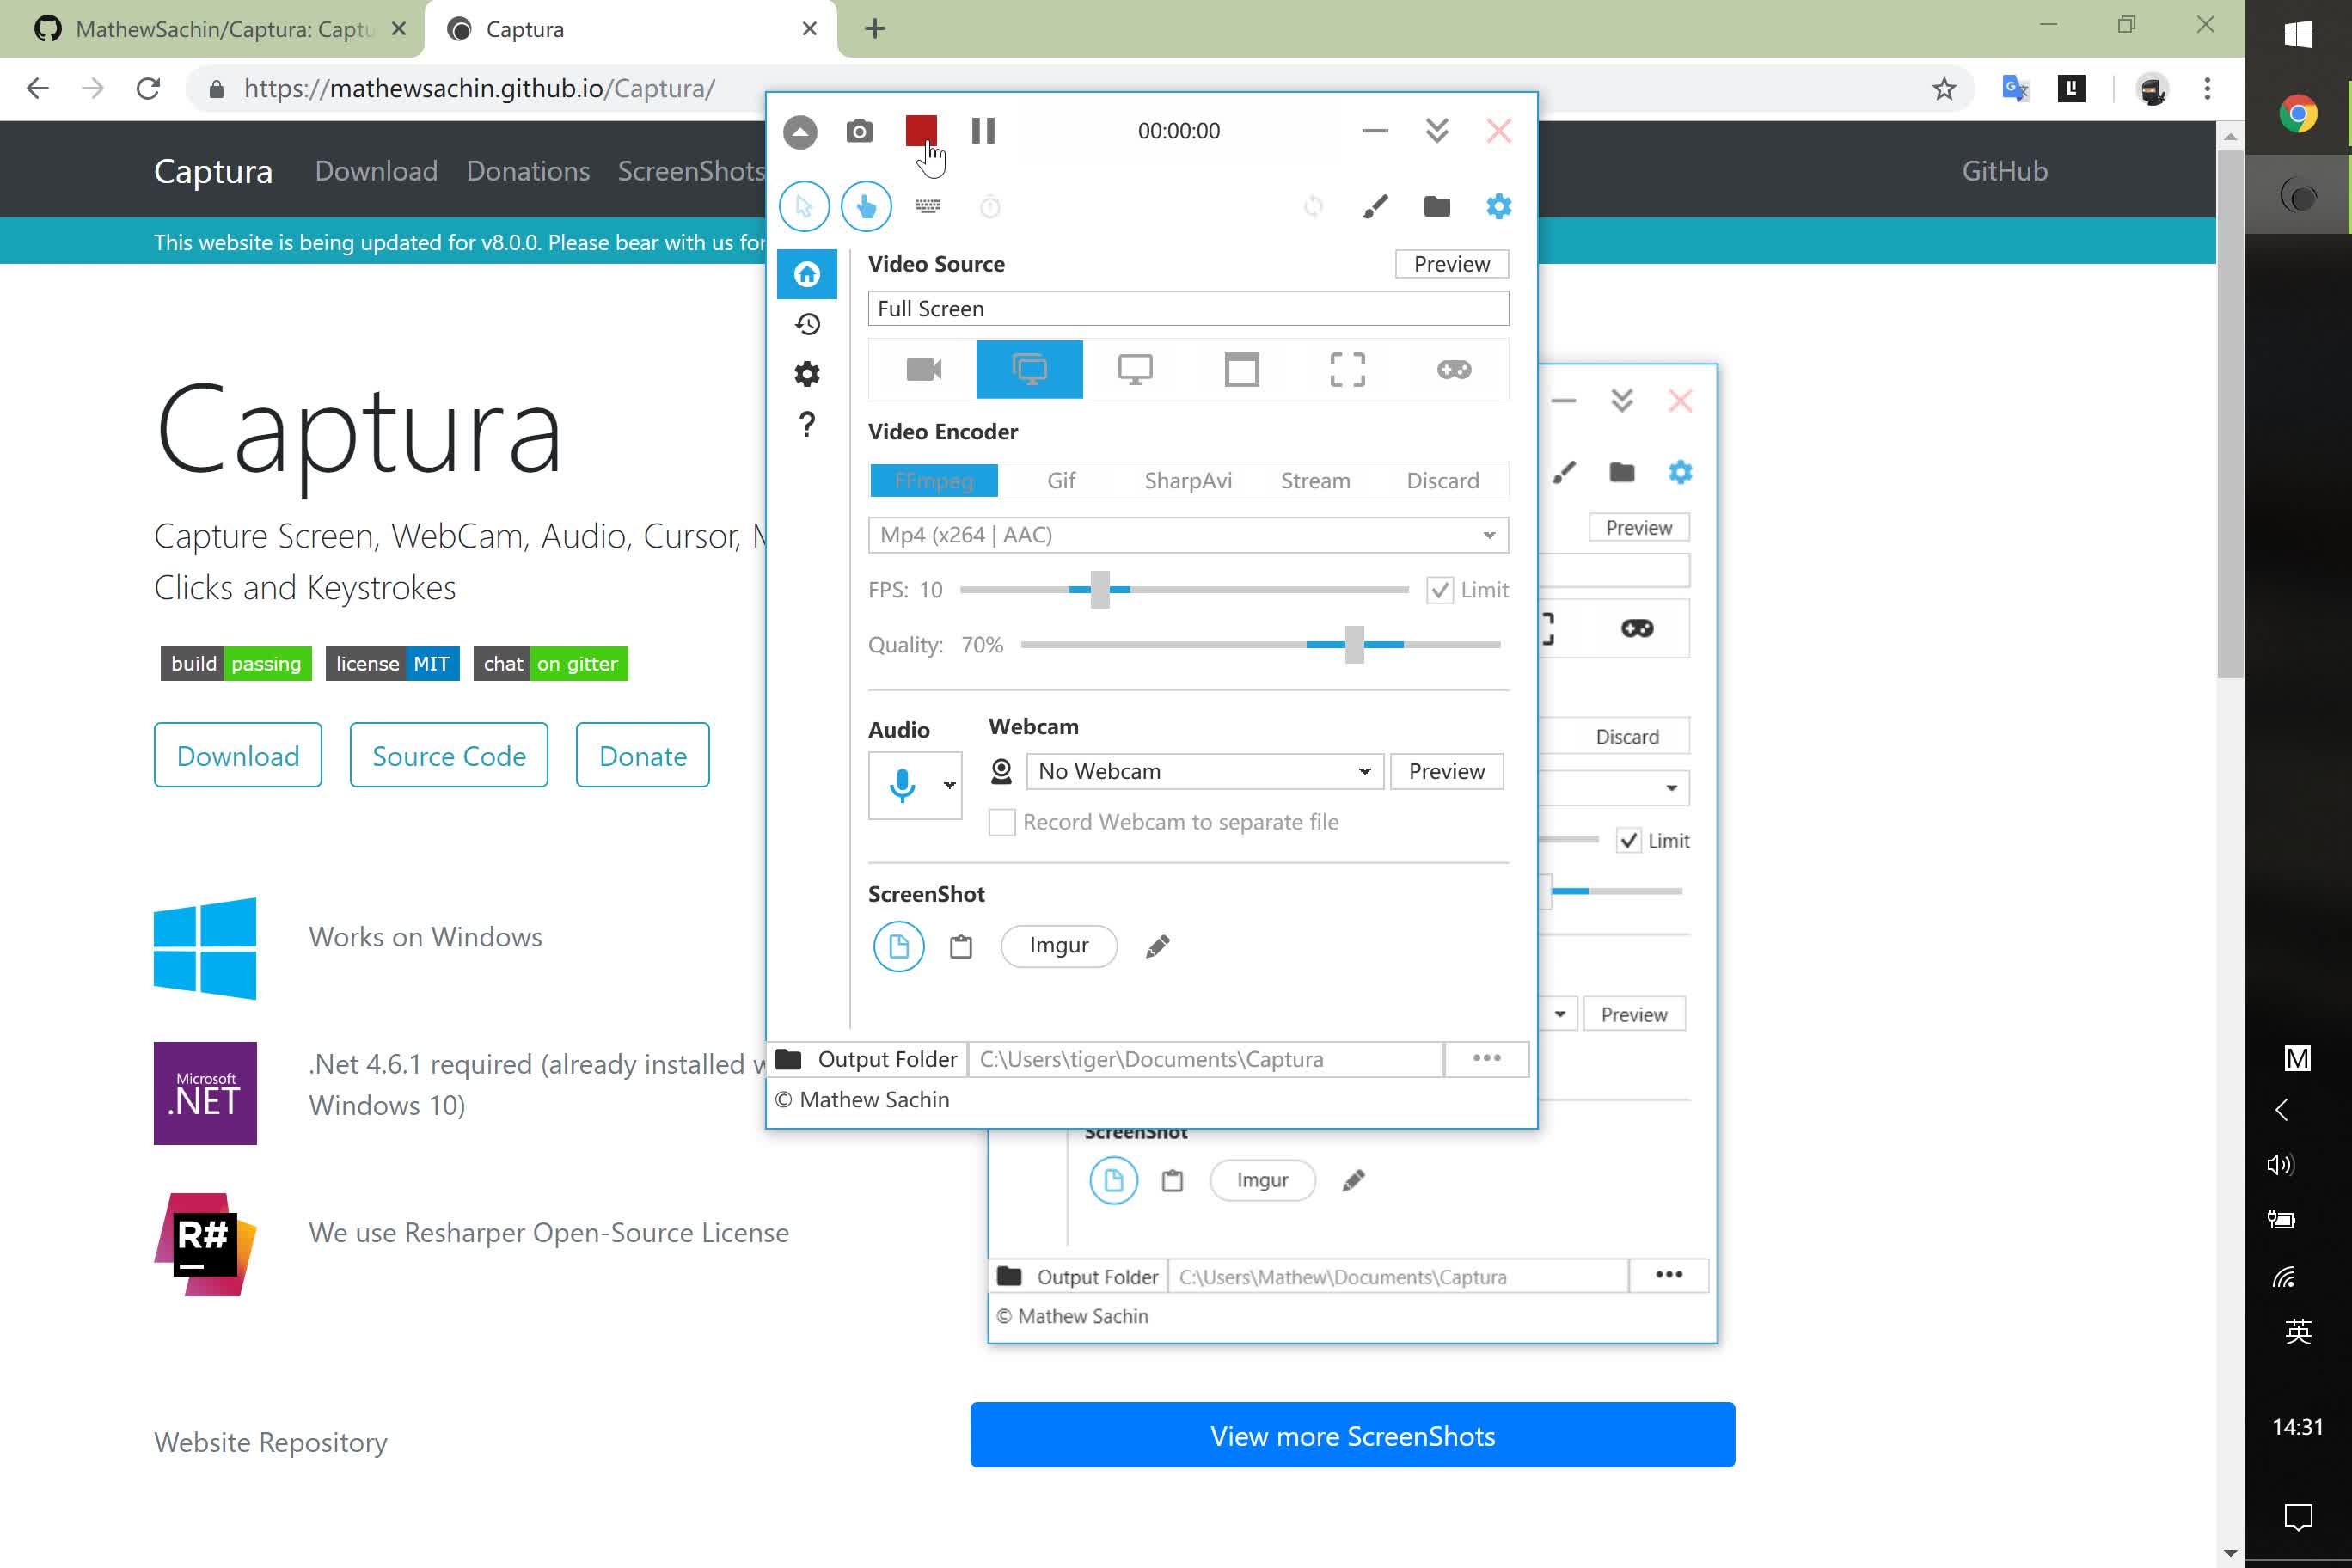
Task: Select the Home sidebar tab
Action: pos(807,274)
